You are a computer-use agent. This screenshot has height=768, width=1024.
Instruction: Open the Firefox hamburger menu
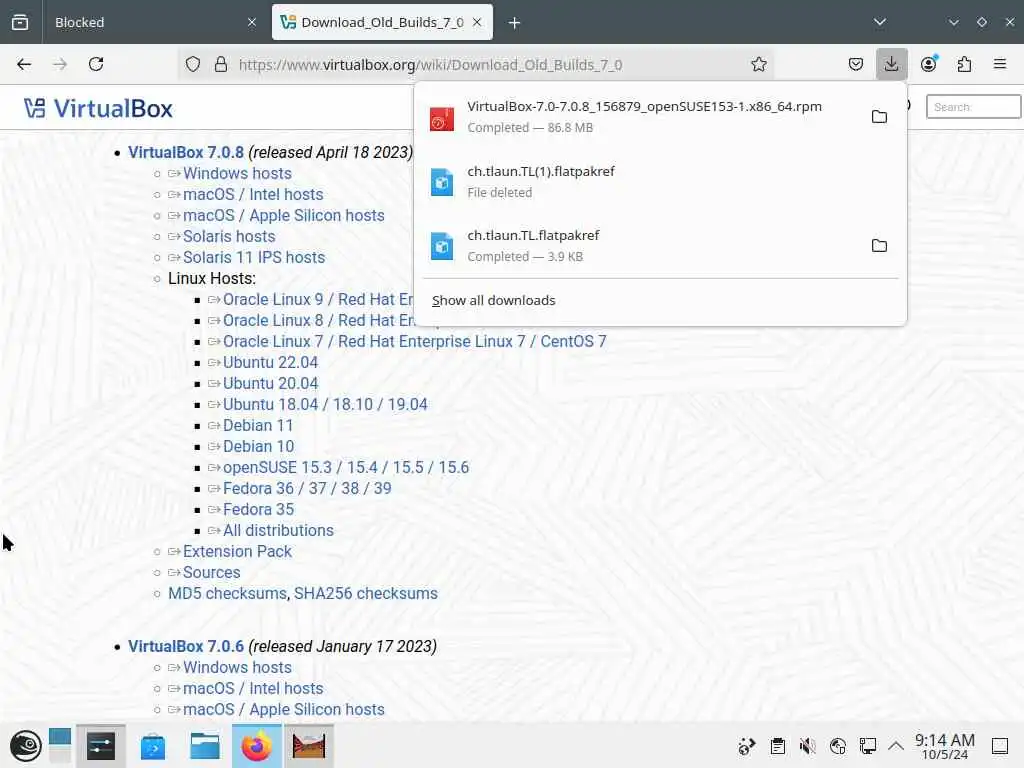(1000, 64)
